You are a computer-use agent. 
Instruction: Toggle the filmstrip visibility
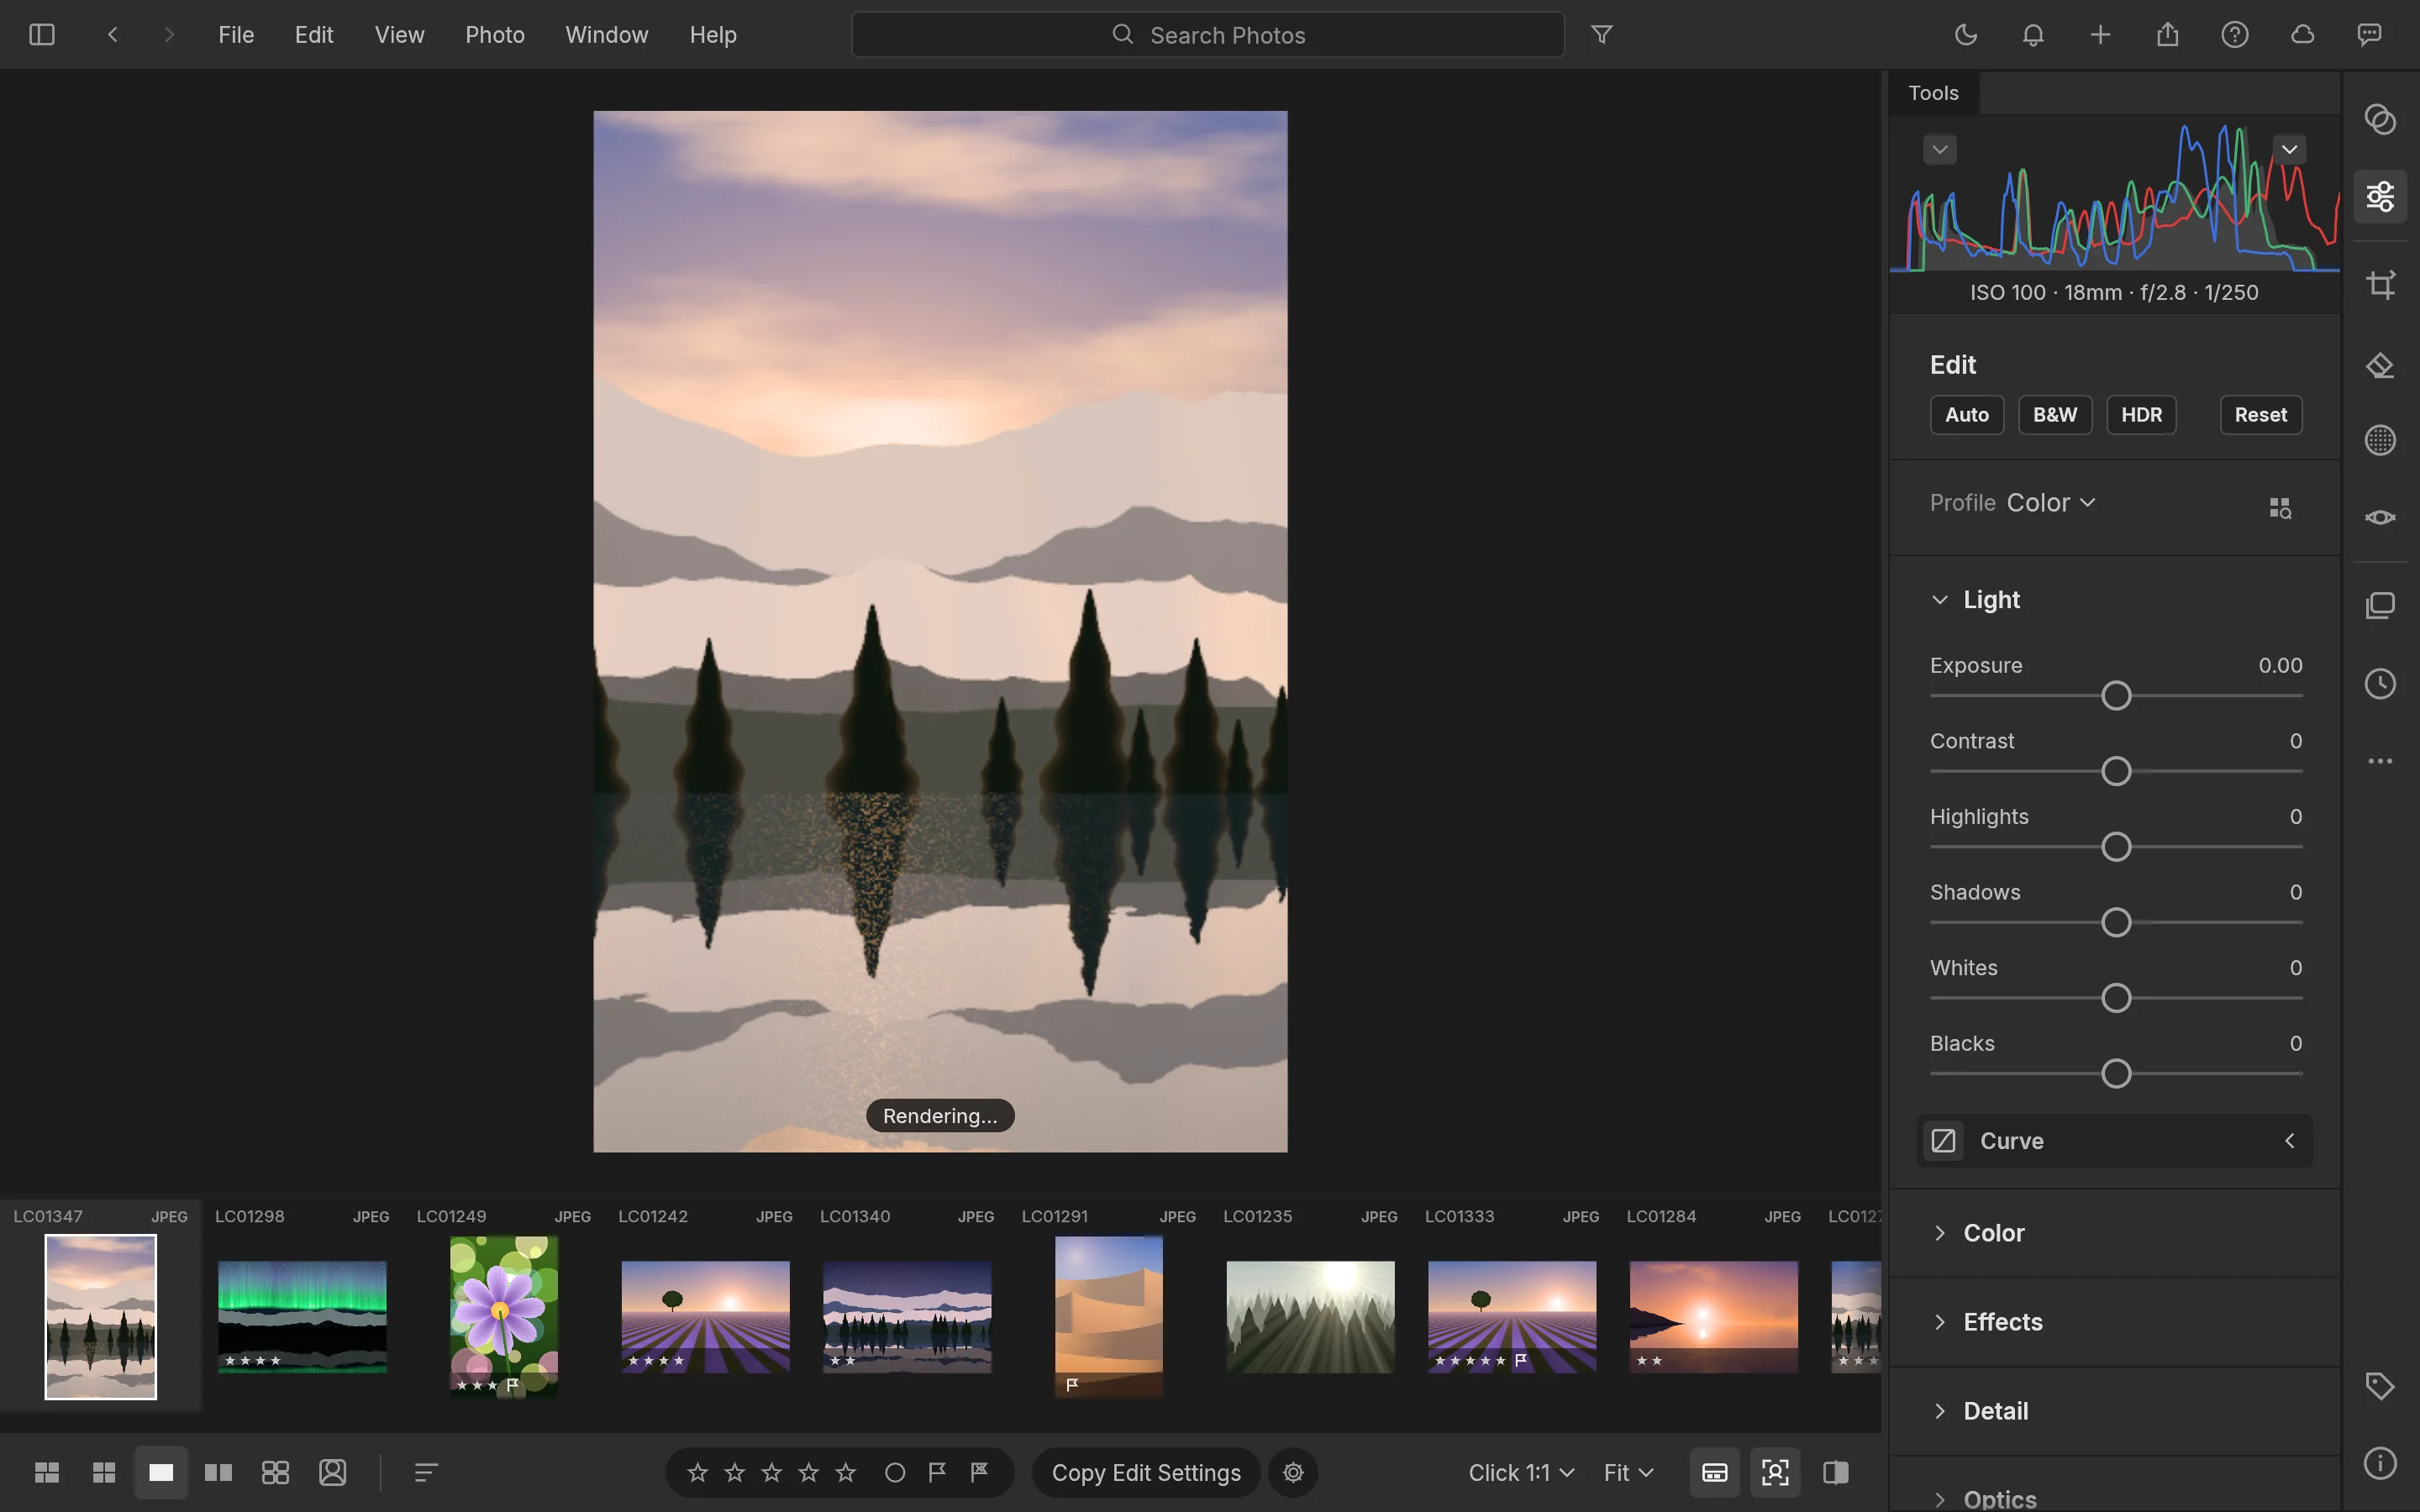click(x=1714, y=1472)
